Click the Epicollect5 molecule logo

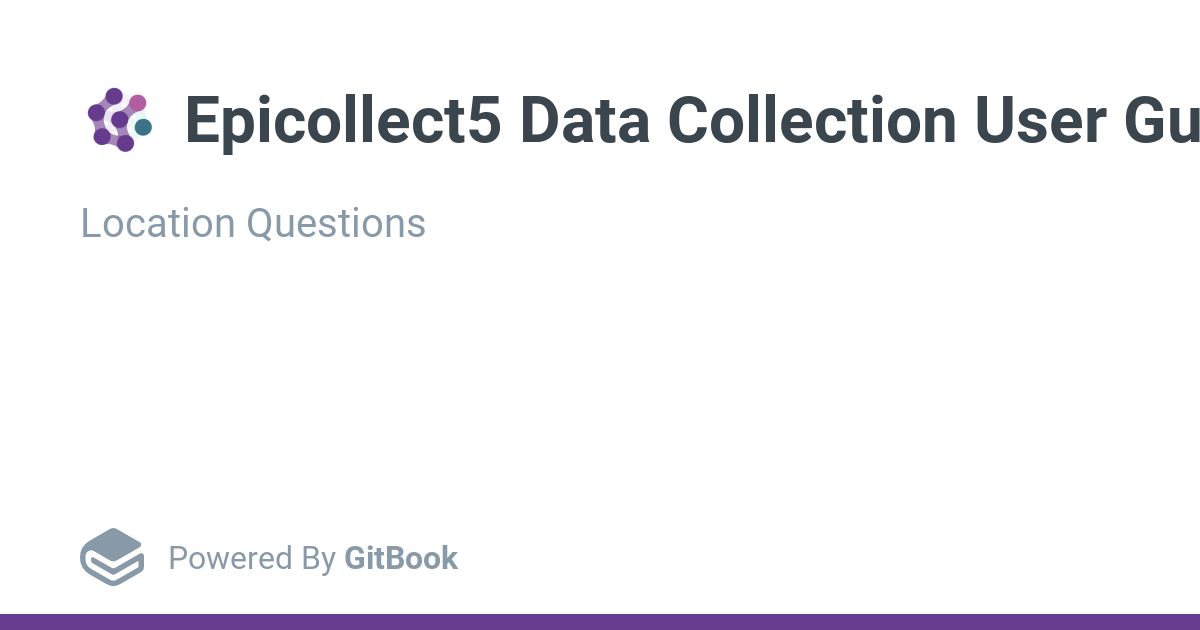pyautogui.click(x=119, y=120)
